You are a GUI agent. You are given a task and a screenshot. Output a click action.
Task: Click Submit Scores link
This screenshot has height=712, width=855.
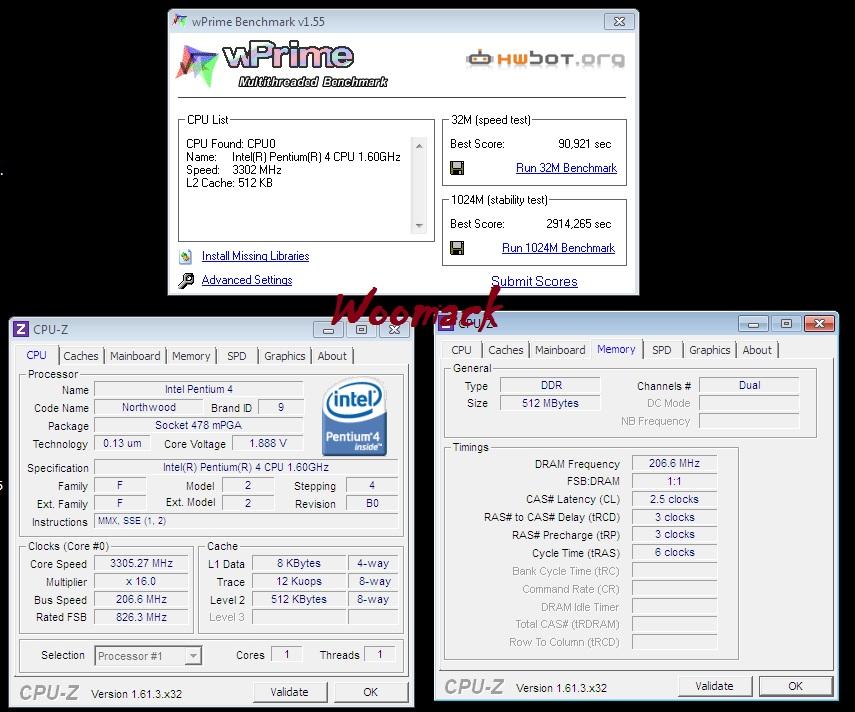coord(534,281)
